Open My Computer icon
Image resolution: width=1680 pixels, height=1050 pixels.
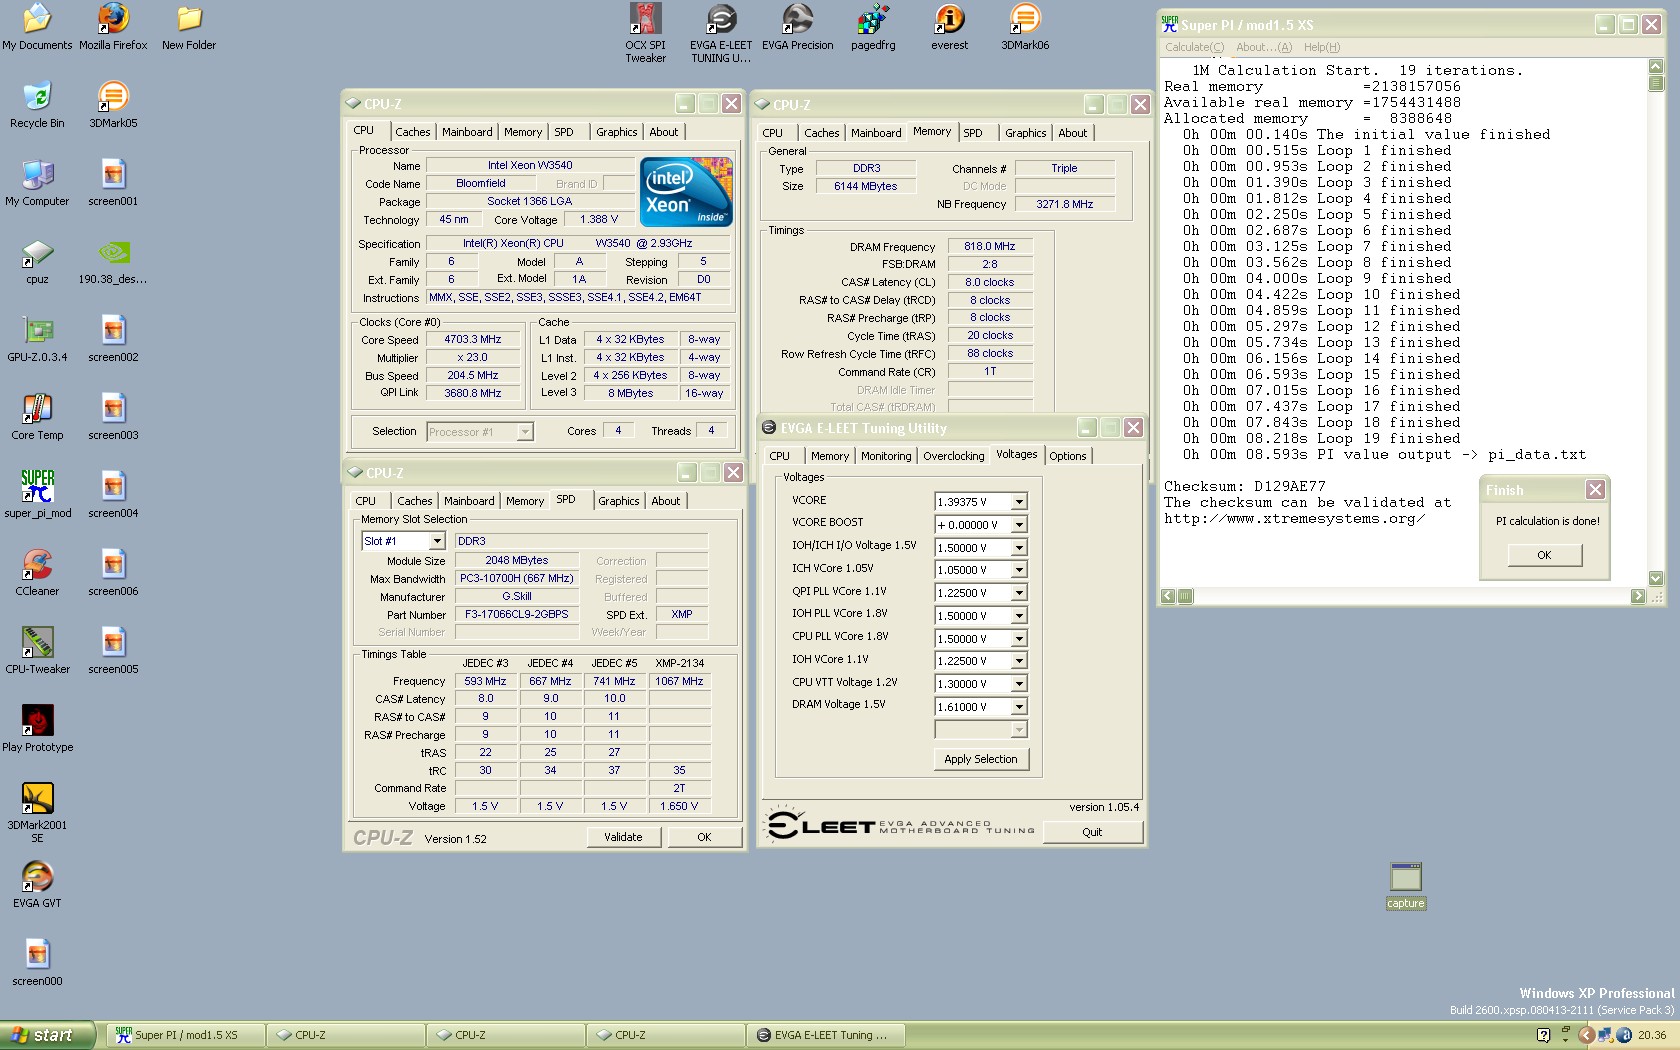click(x=37, y=183)
